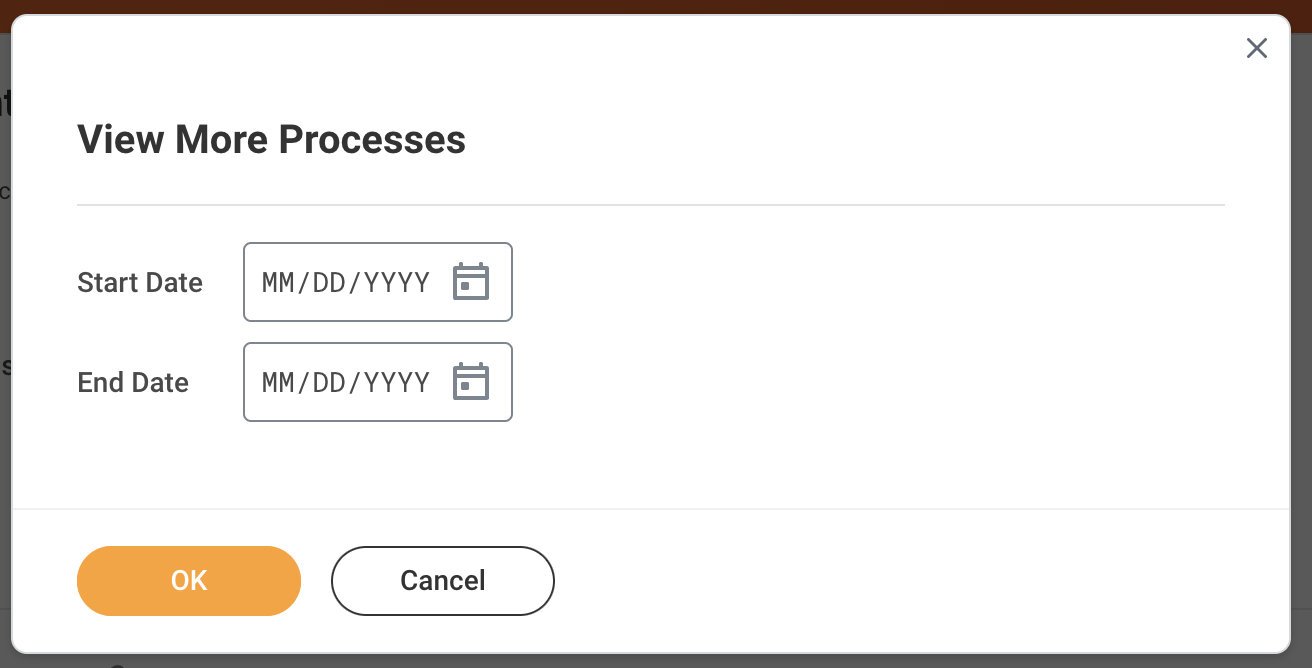Focus the MM/DD/YYYY field next to Start Date
This screenshot has height=668, width=1312.
point(345,281)
